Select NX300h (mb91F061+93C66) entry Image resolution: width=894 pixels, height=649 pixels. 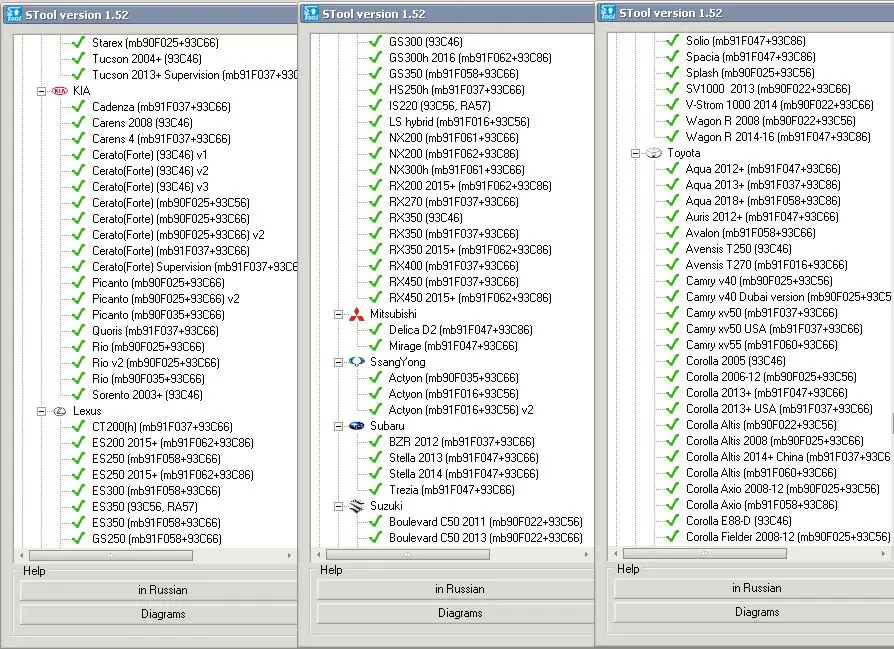[456, 169]
